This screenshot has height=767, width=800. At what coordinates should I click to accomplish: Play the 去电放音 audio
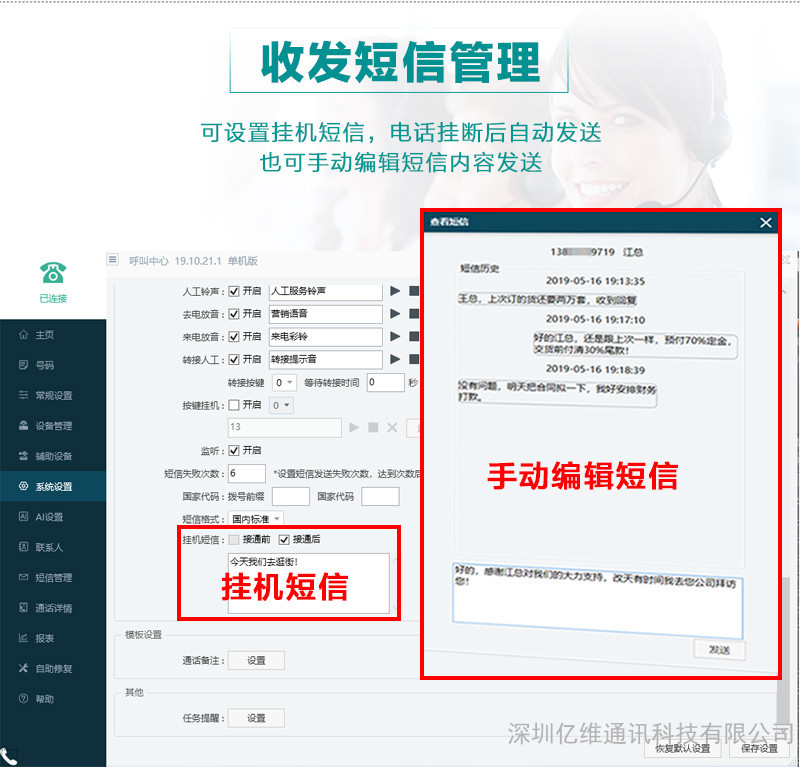click(395, 313)
